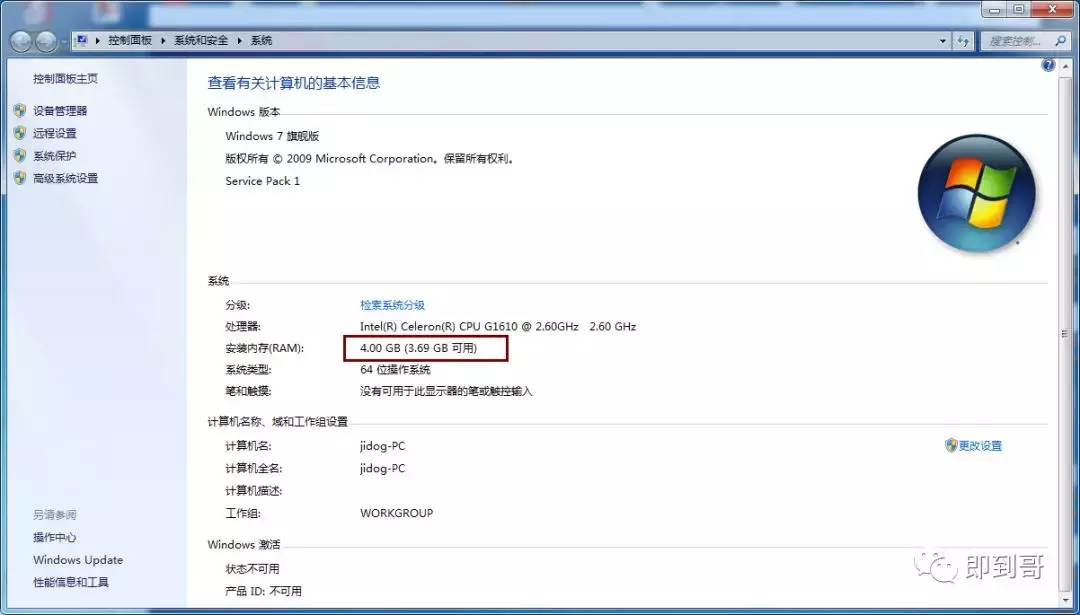Click the shield icon beside 系统保护
This screenshot has width=1080, height=615.
pos(20,156)
